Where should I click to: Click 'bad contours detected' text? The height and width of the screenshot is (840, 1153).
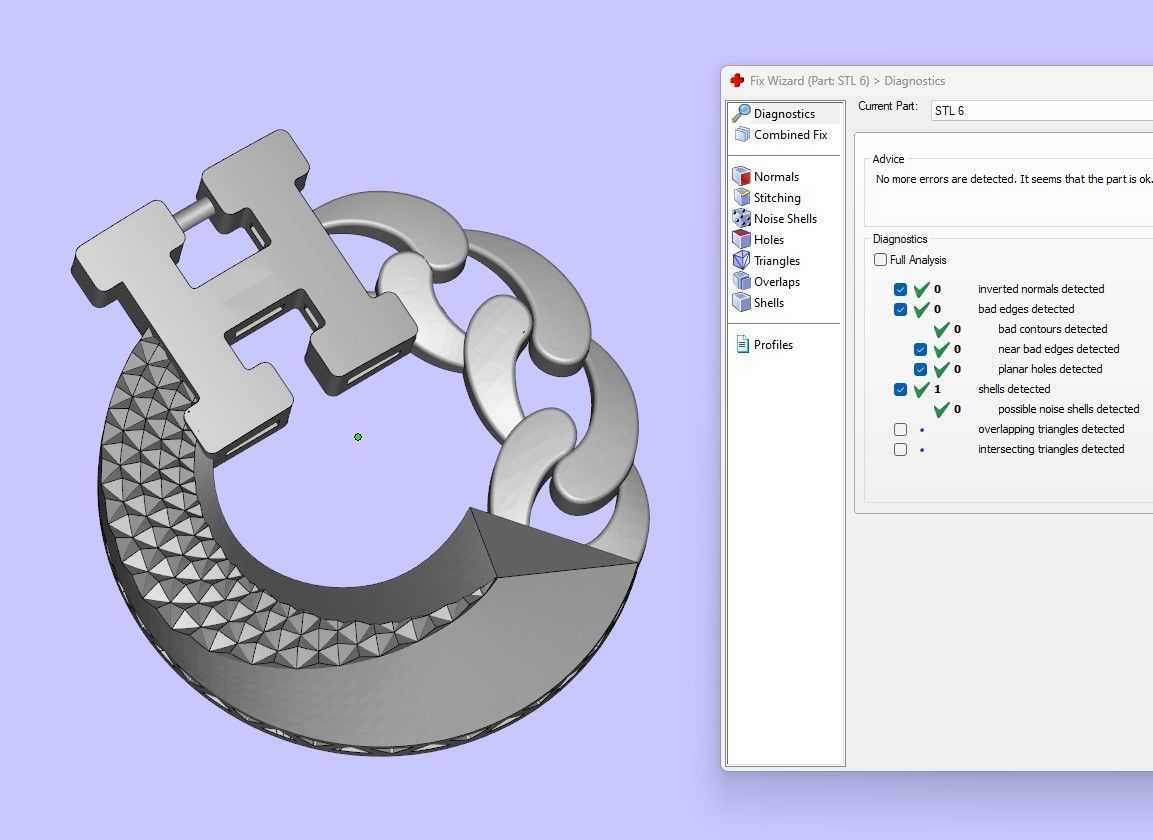1052,329
